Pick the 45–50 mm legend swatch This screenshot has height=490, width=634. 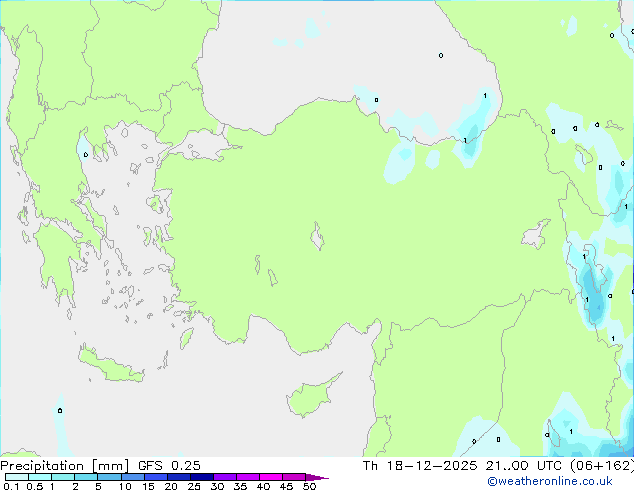pos(294,477)
